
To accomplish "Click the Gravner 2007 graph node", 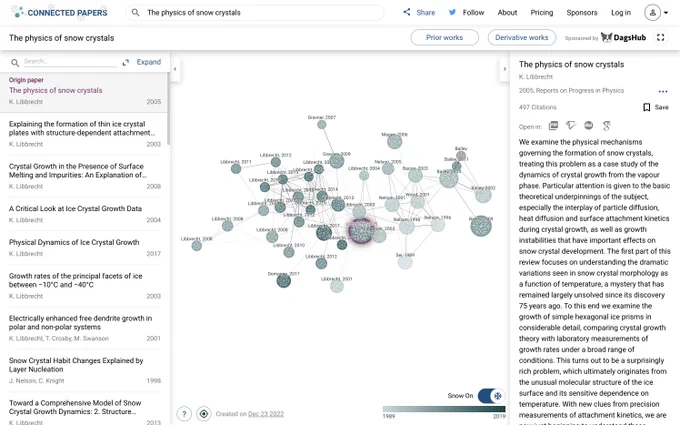I will 321,124.
